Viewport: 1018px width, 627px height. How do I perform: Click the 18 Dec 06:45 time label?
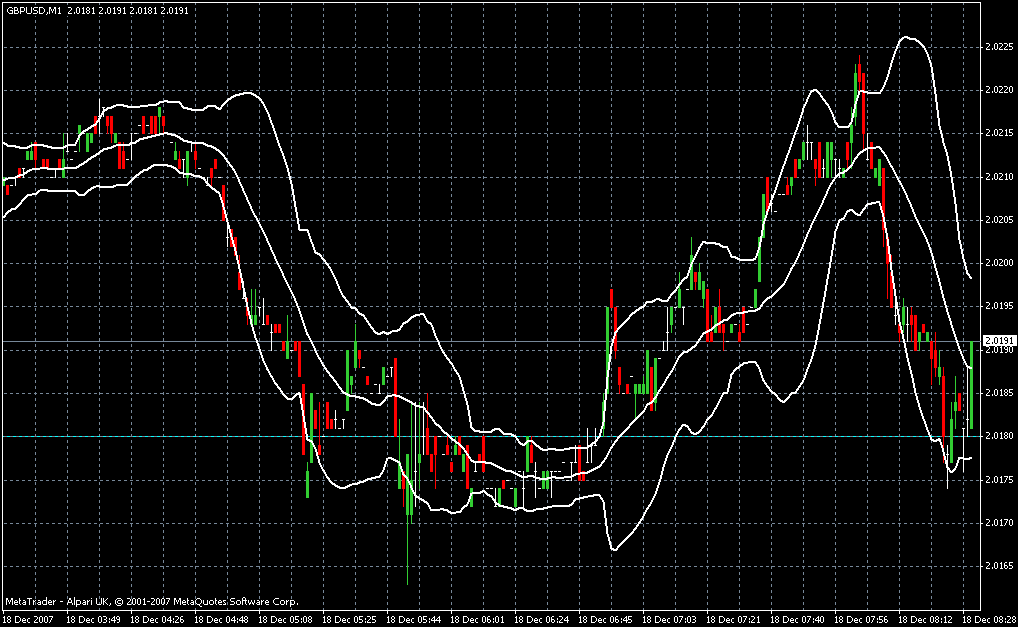click(x=605, y=619)
